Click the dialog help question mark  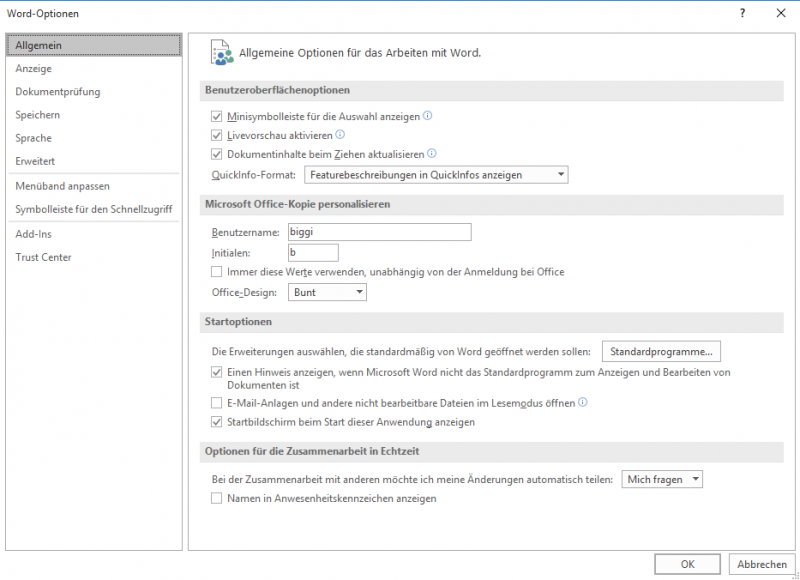[741, 14]
